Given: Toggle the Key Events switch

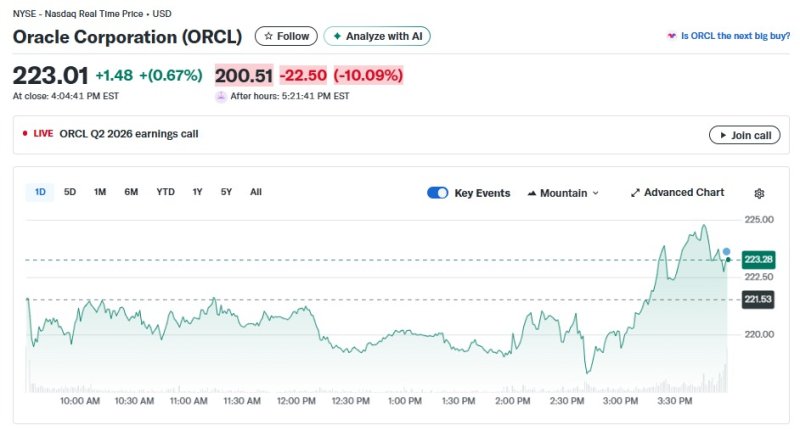Looking at the screenshot, I should (437, 193).
